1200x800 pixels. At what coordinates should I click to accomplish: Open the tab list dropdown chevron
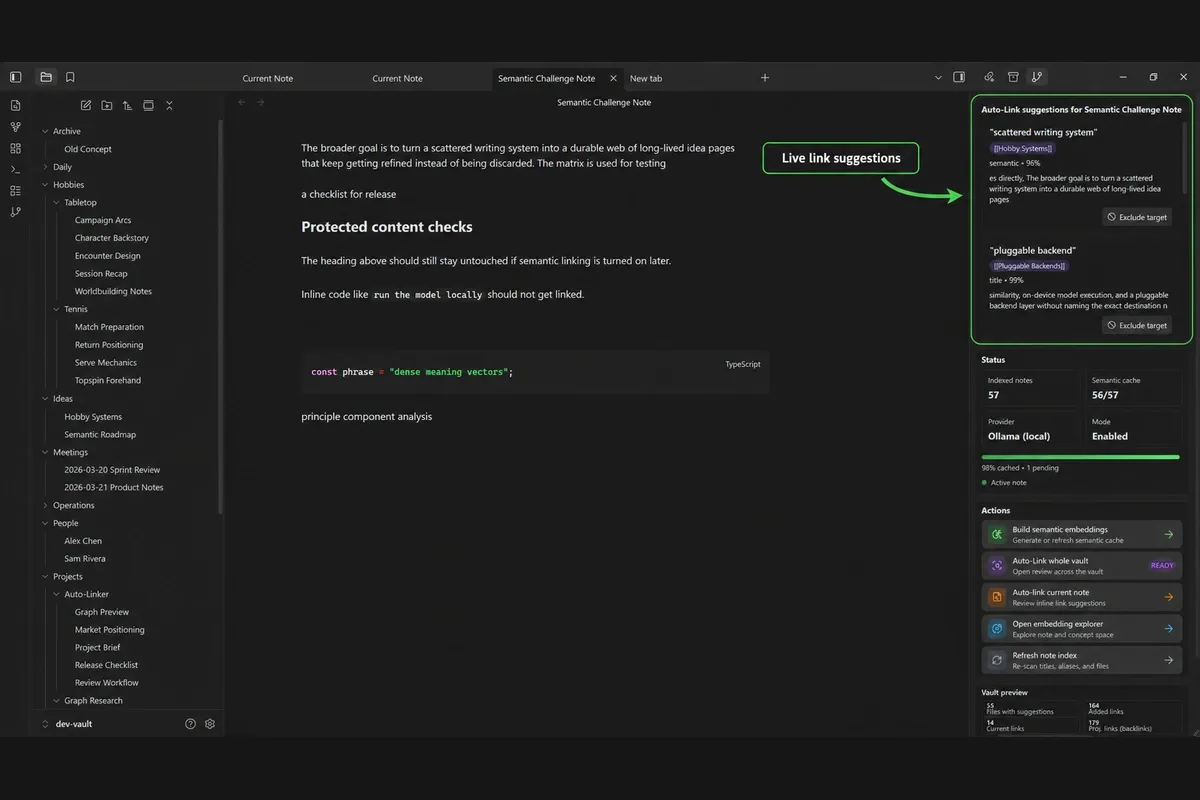(938, 77)
